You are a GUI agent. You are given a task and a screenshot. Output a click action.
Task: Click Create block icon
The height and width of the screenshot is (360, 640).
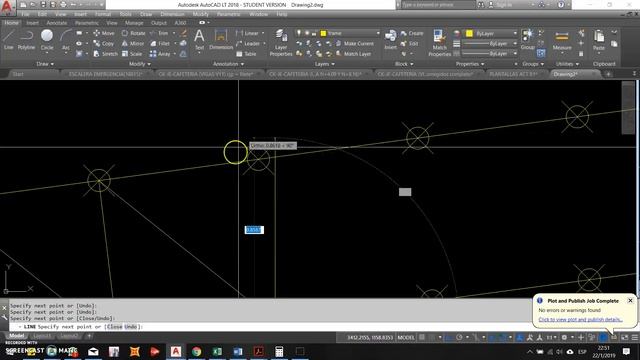[x=412, y=33]
